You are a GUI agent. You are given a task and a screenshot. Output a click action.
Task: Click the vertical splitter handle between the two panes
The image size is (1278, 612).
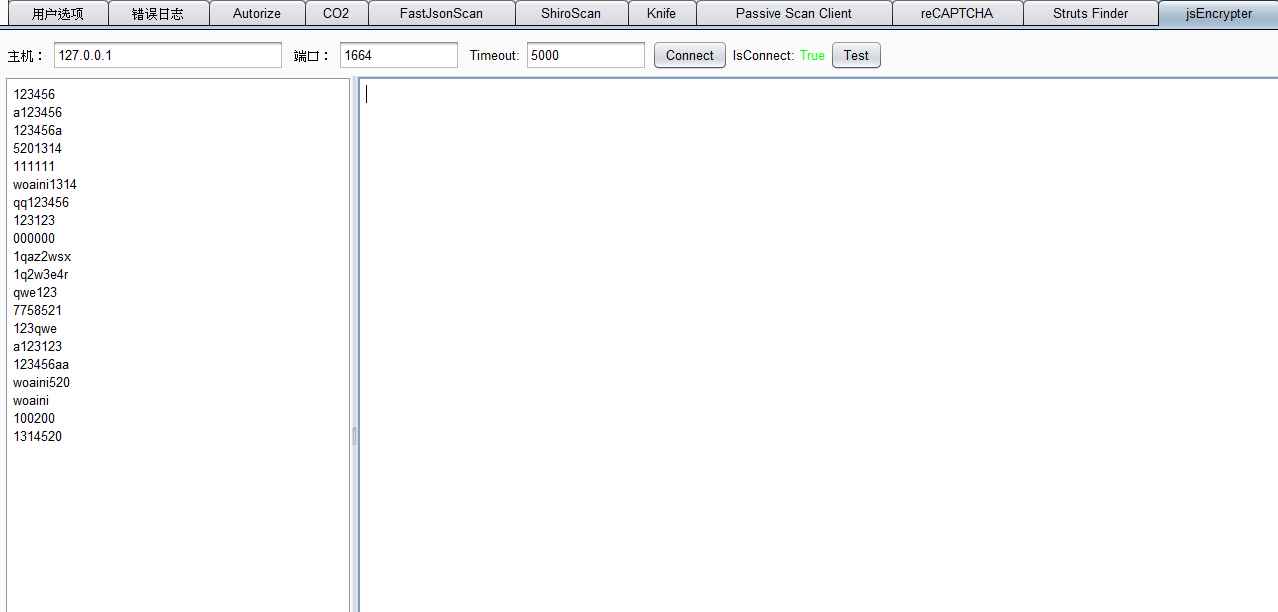click(354, 436)
